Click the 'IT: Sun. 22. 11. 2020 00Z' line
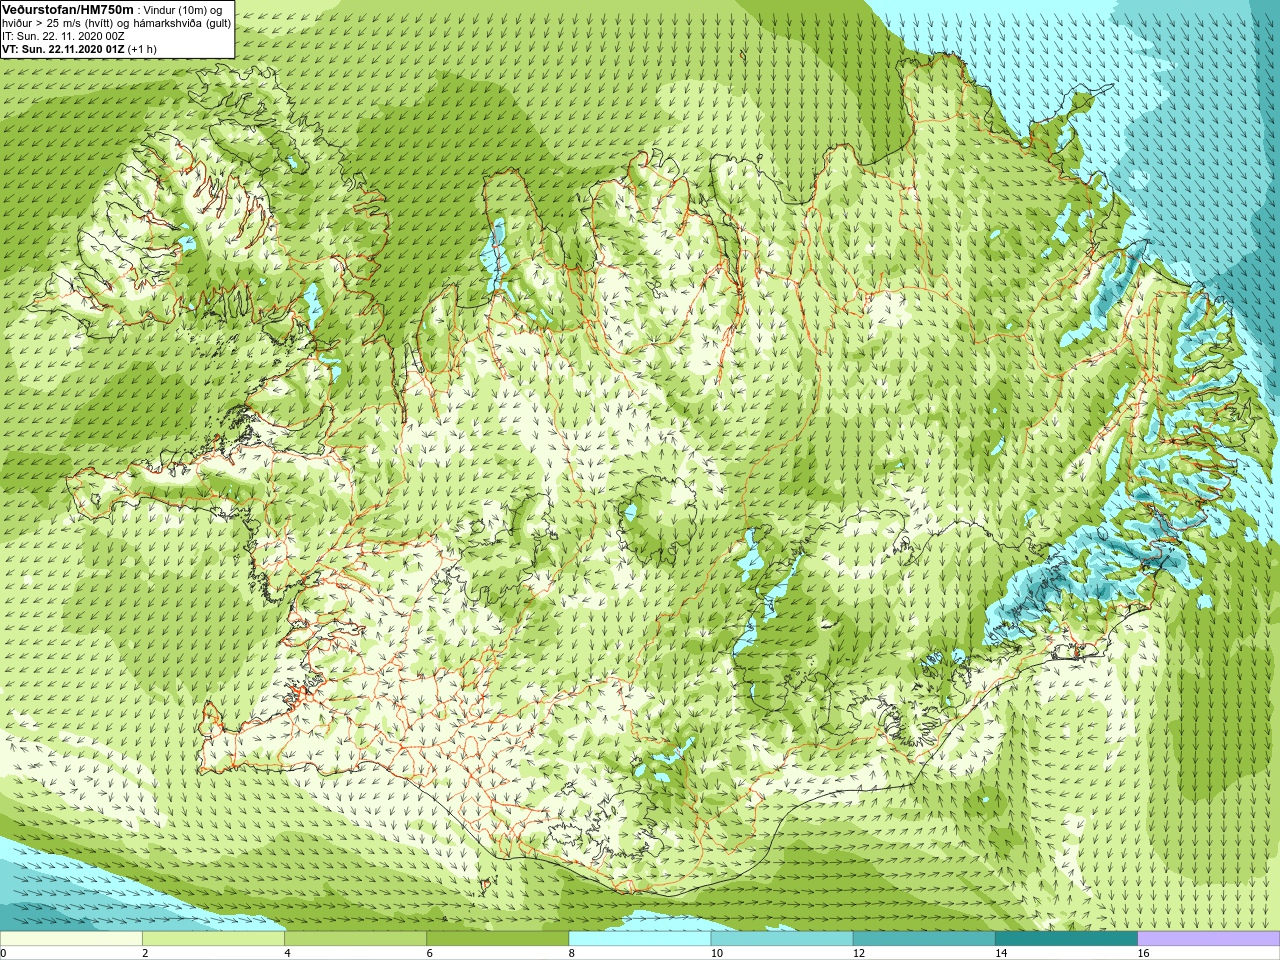The height and width of the screenshot is (960, 1280). click(63, 36)
